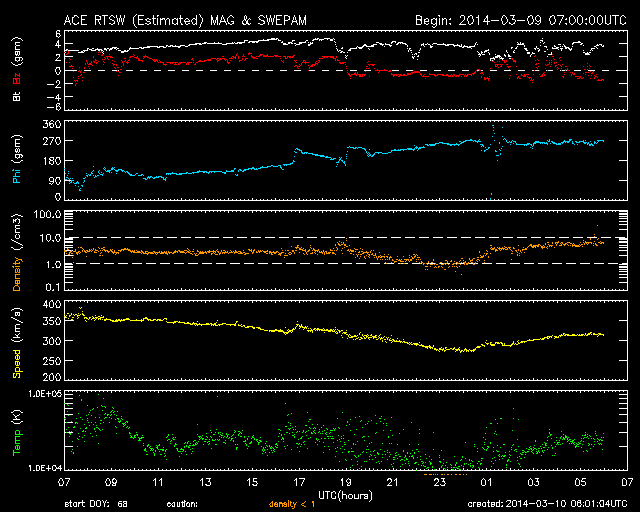Click the 'created: 2014-03-10 06:01:04UTC' timestamp
Image resolution: width=640 pixels, height=512 pixels.
coord(547,504)
